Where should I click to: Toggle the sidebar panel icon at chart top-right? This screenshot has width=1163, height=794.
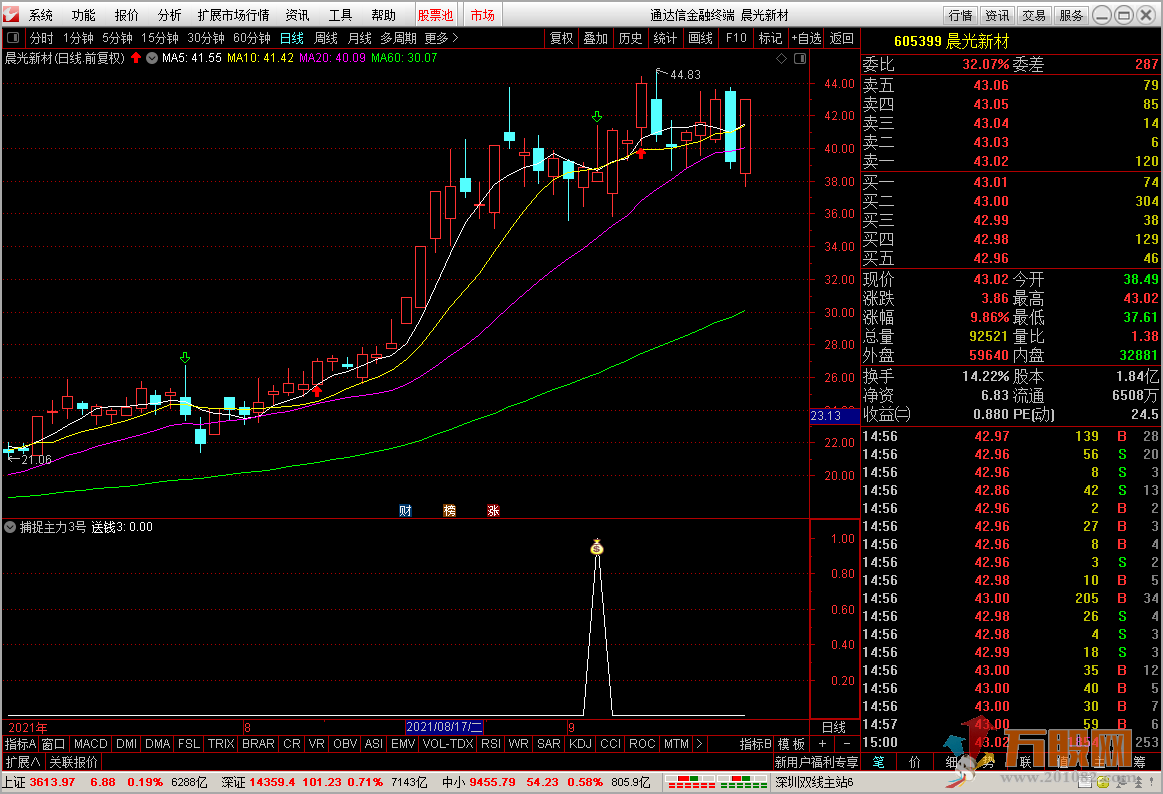[800, 59]
